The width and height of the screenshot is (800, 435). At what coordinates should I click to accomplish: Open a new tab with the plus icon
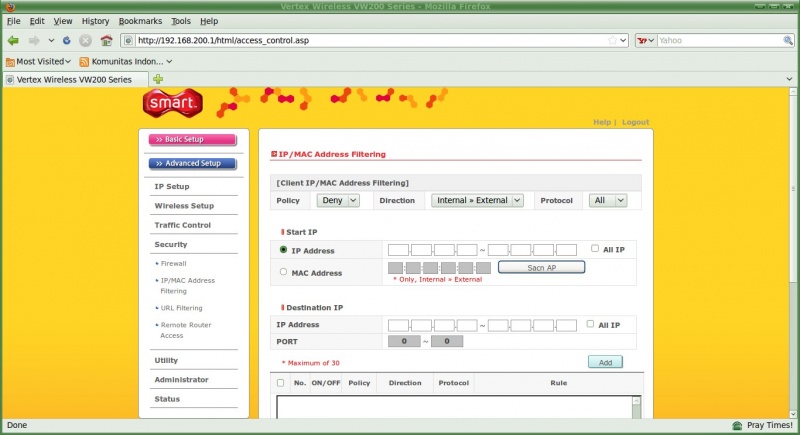(158, 79)
